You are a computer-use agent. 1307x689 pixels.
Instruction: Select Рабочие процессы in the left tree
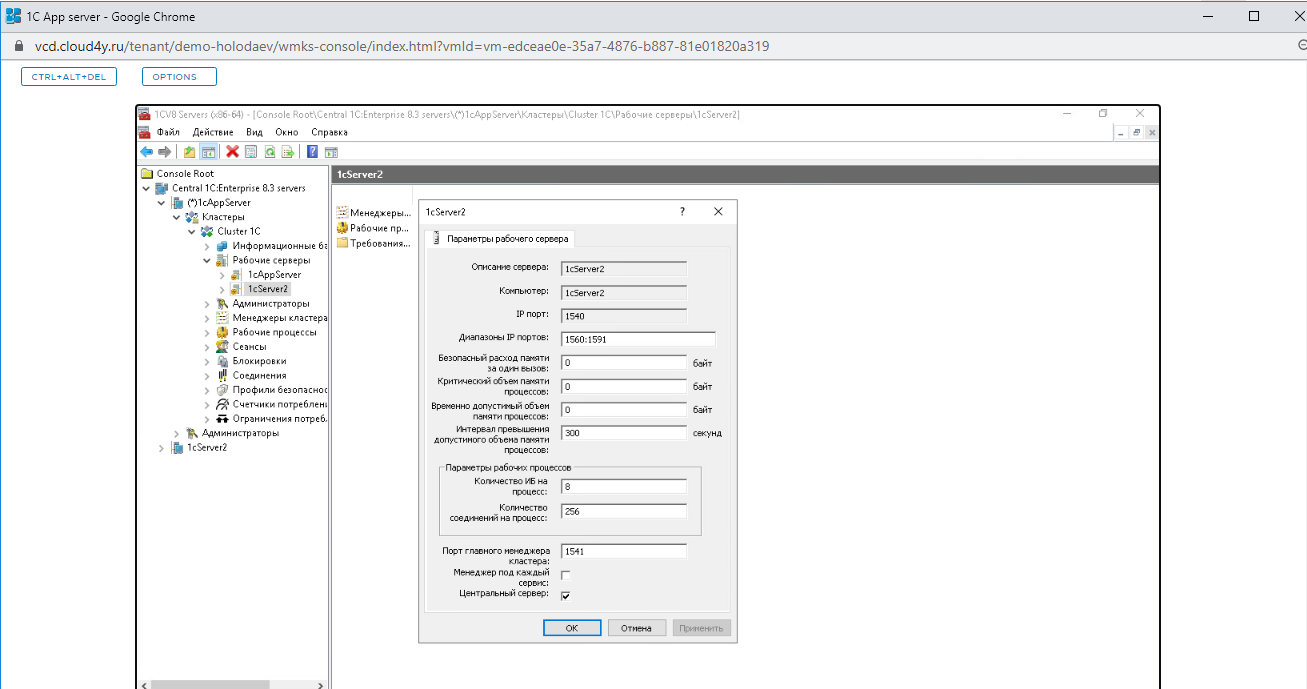(274, 332)
